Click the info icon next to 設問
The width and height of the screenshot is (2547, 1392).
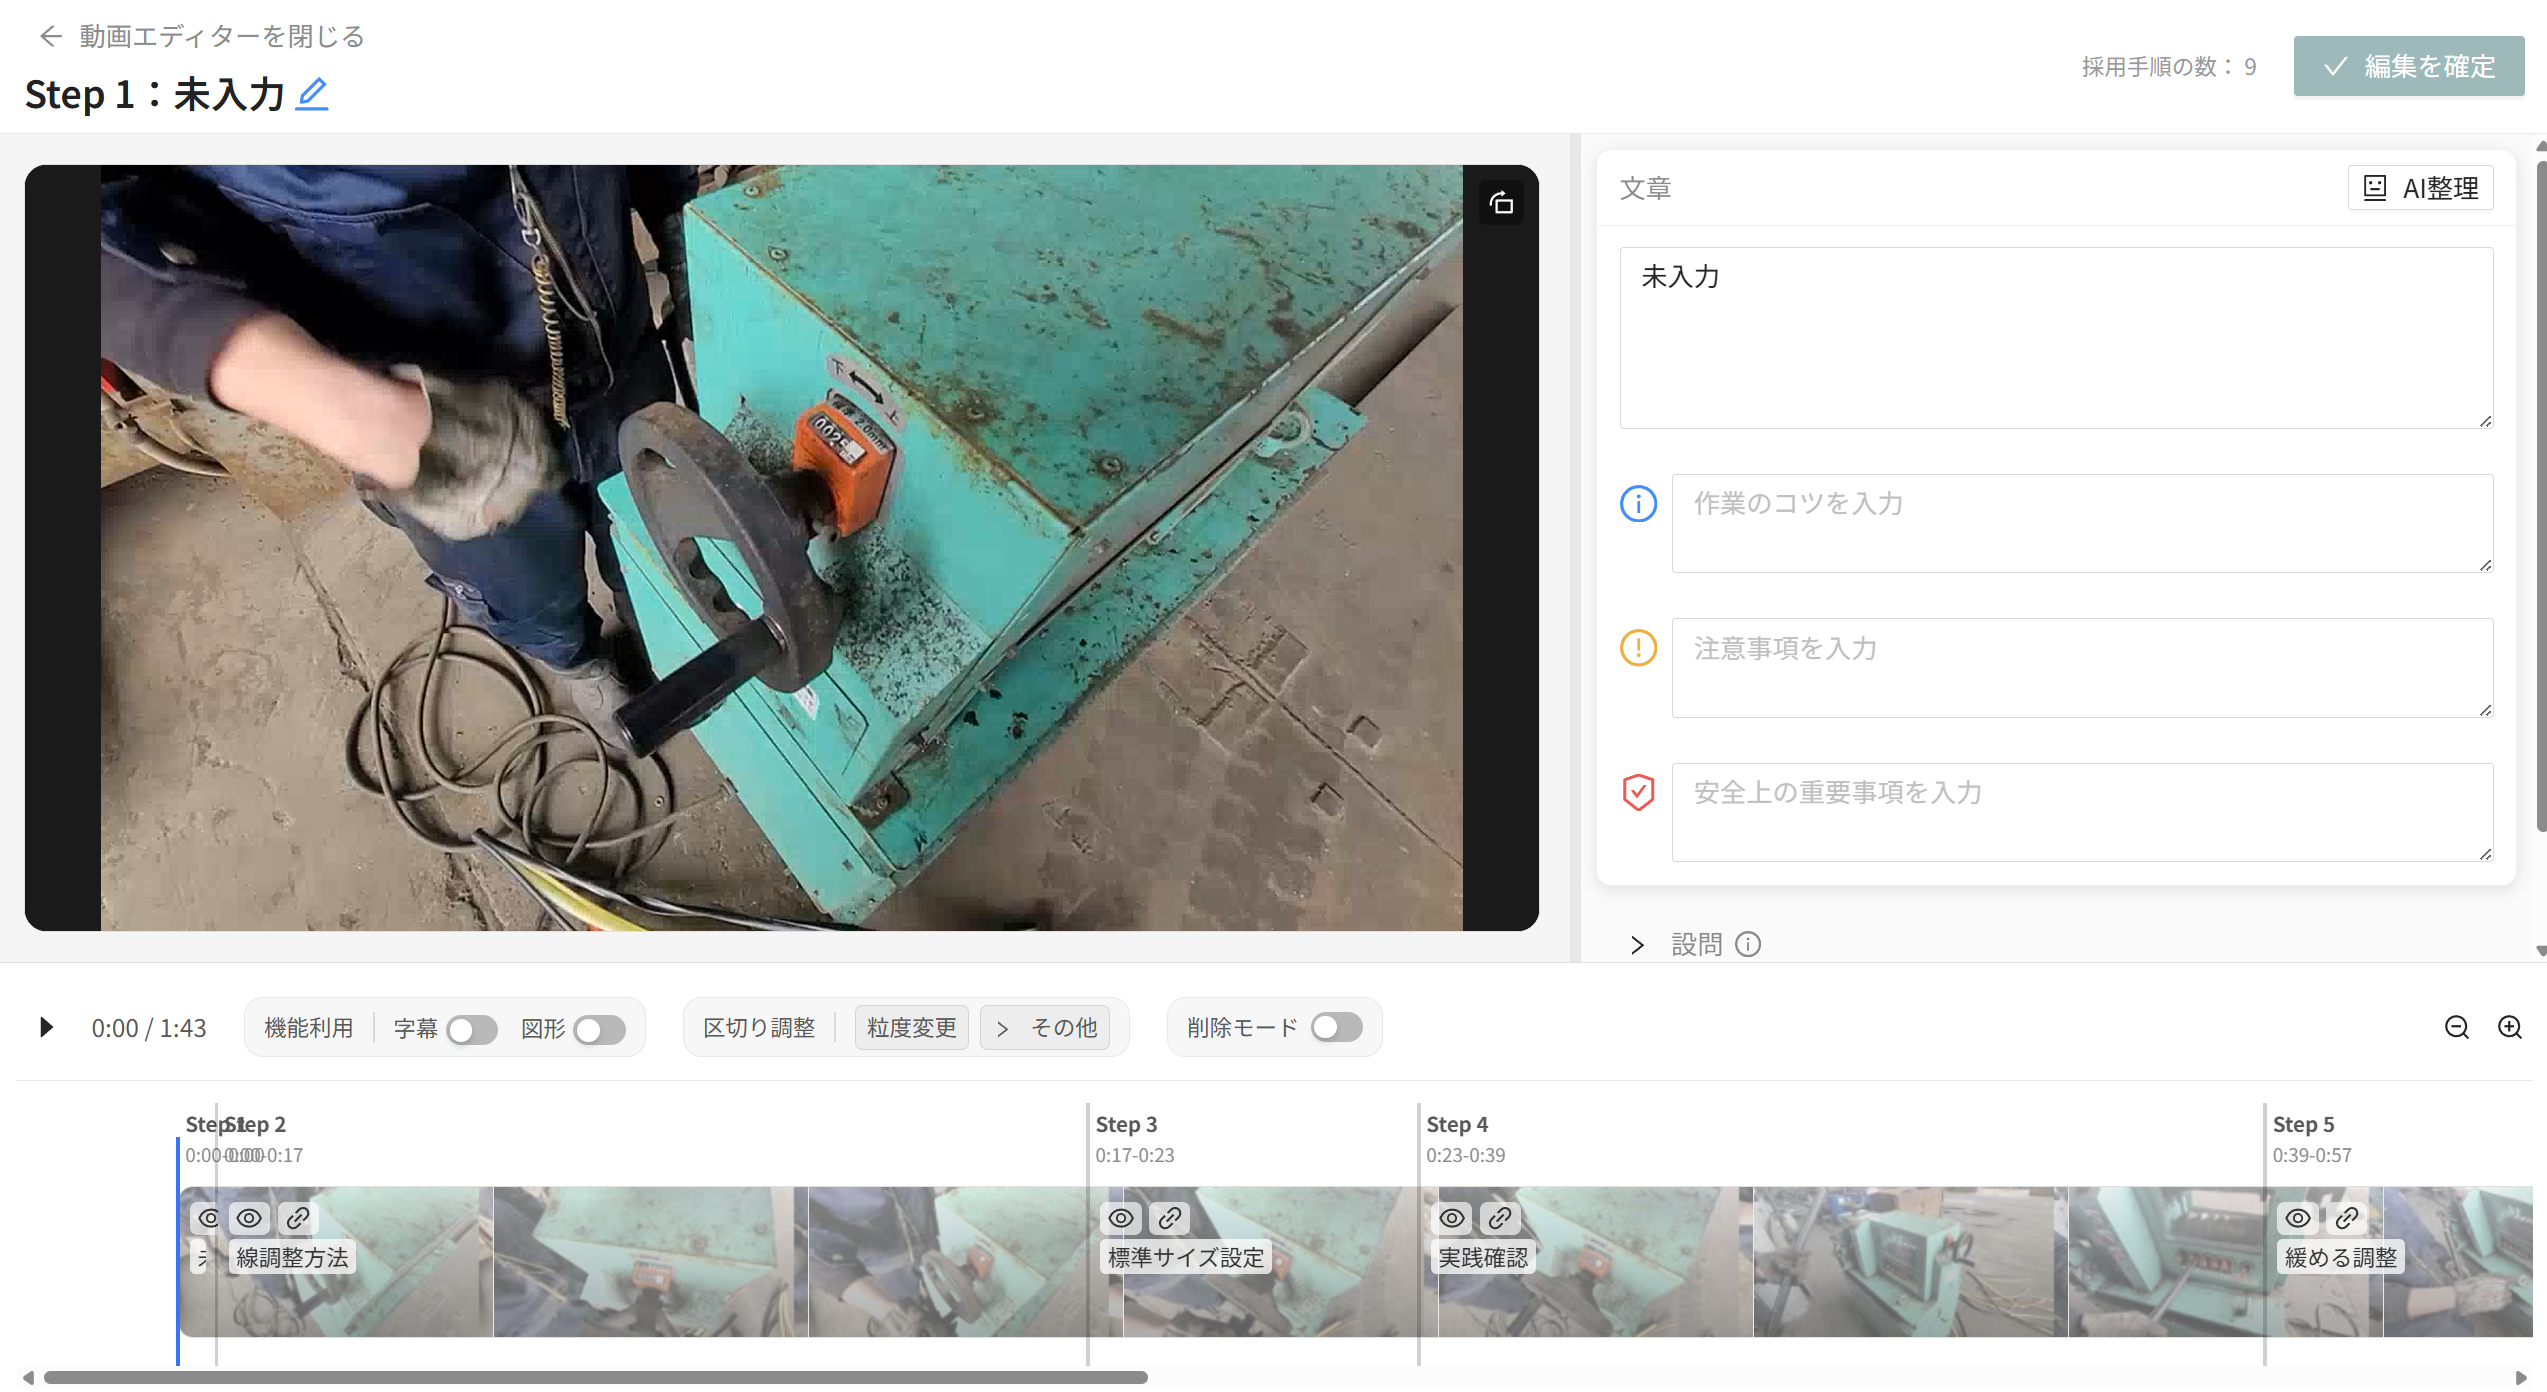pos(1747,944)
